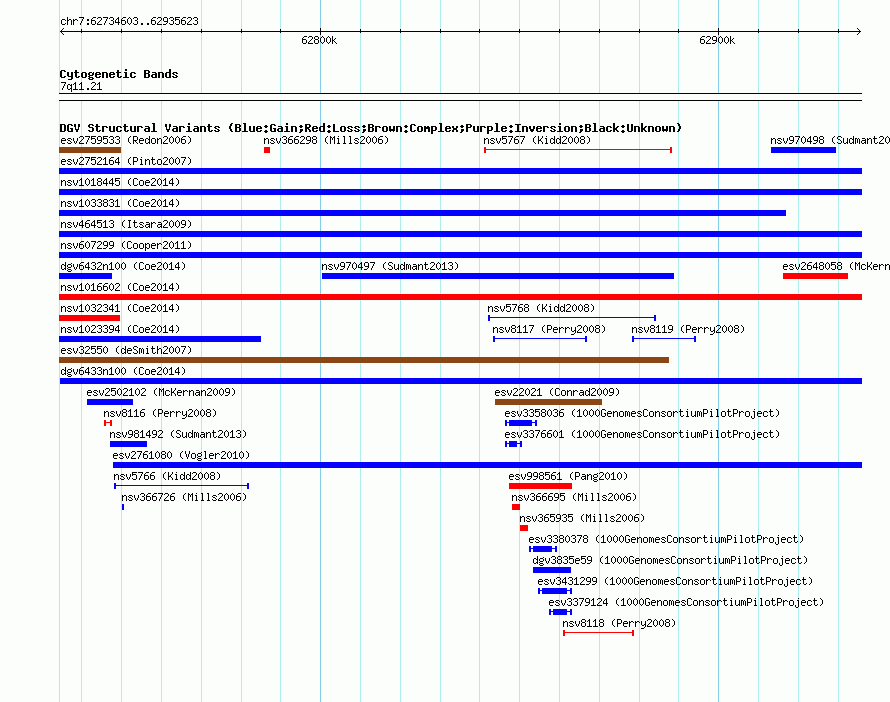Click the nsv1032341 (Coe2014) red bar

click(x=90, y=318)
